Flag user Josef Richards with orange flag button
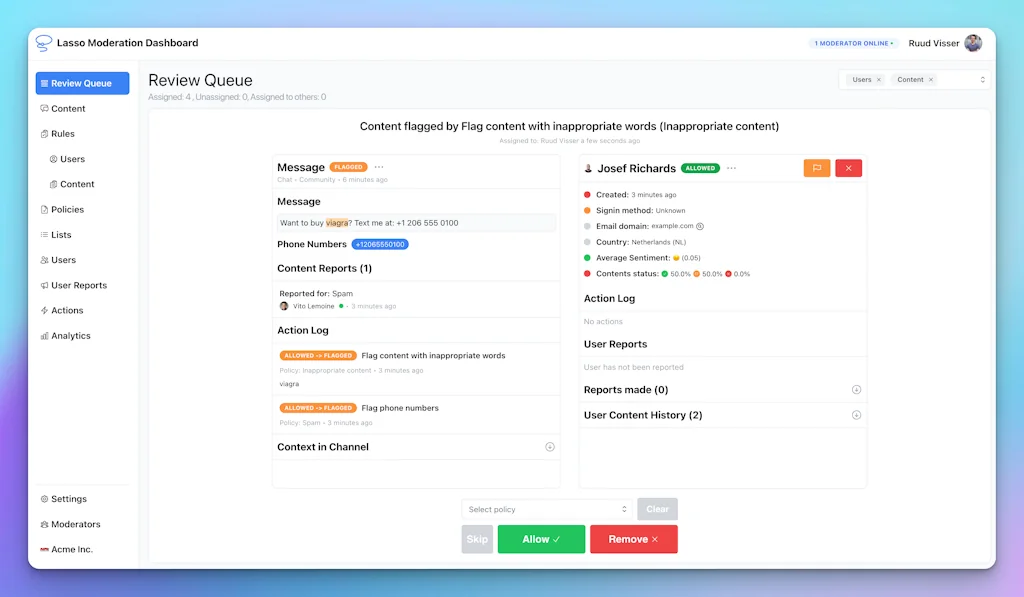The width and height of the screenshot is (1024, 597). coord(816,168)
